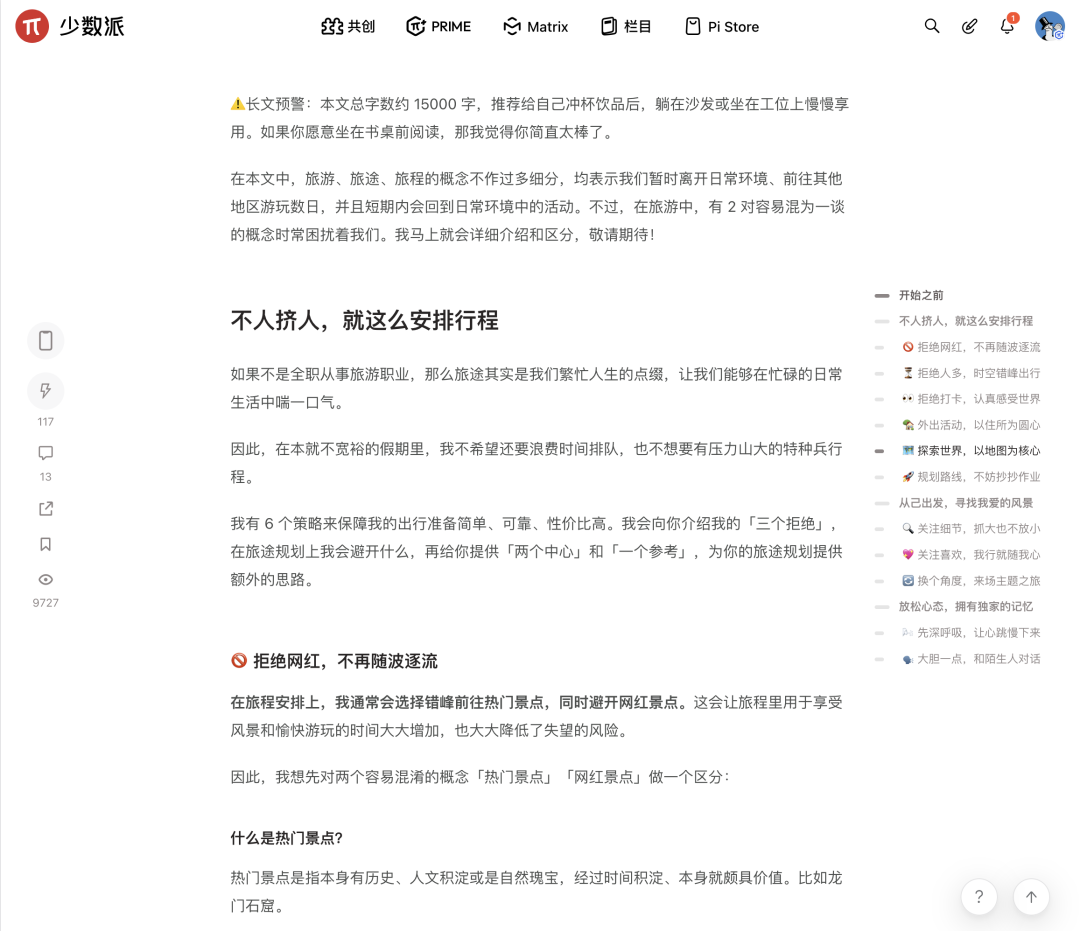Jump to 拒绝人多，时空错峰出行 outline entry
Screen dimensions: 1080x931
coord(971,373)
